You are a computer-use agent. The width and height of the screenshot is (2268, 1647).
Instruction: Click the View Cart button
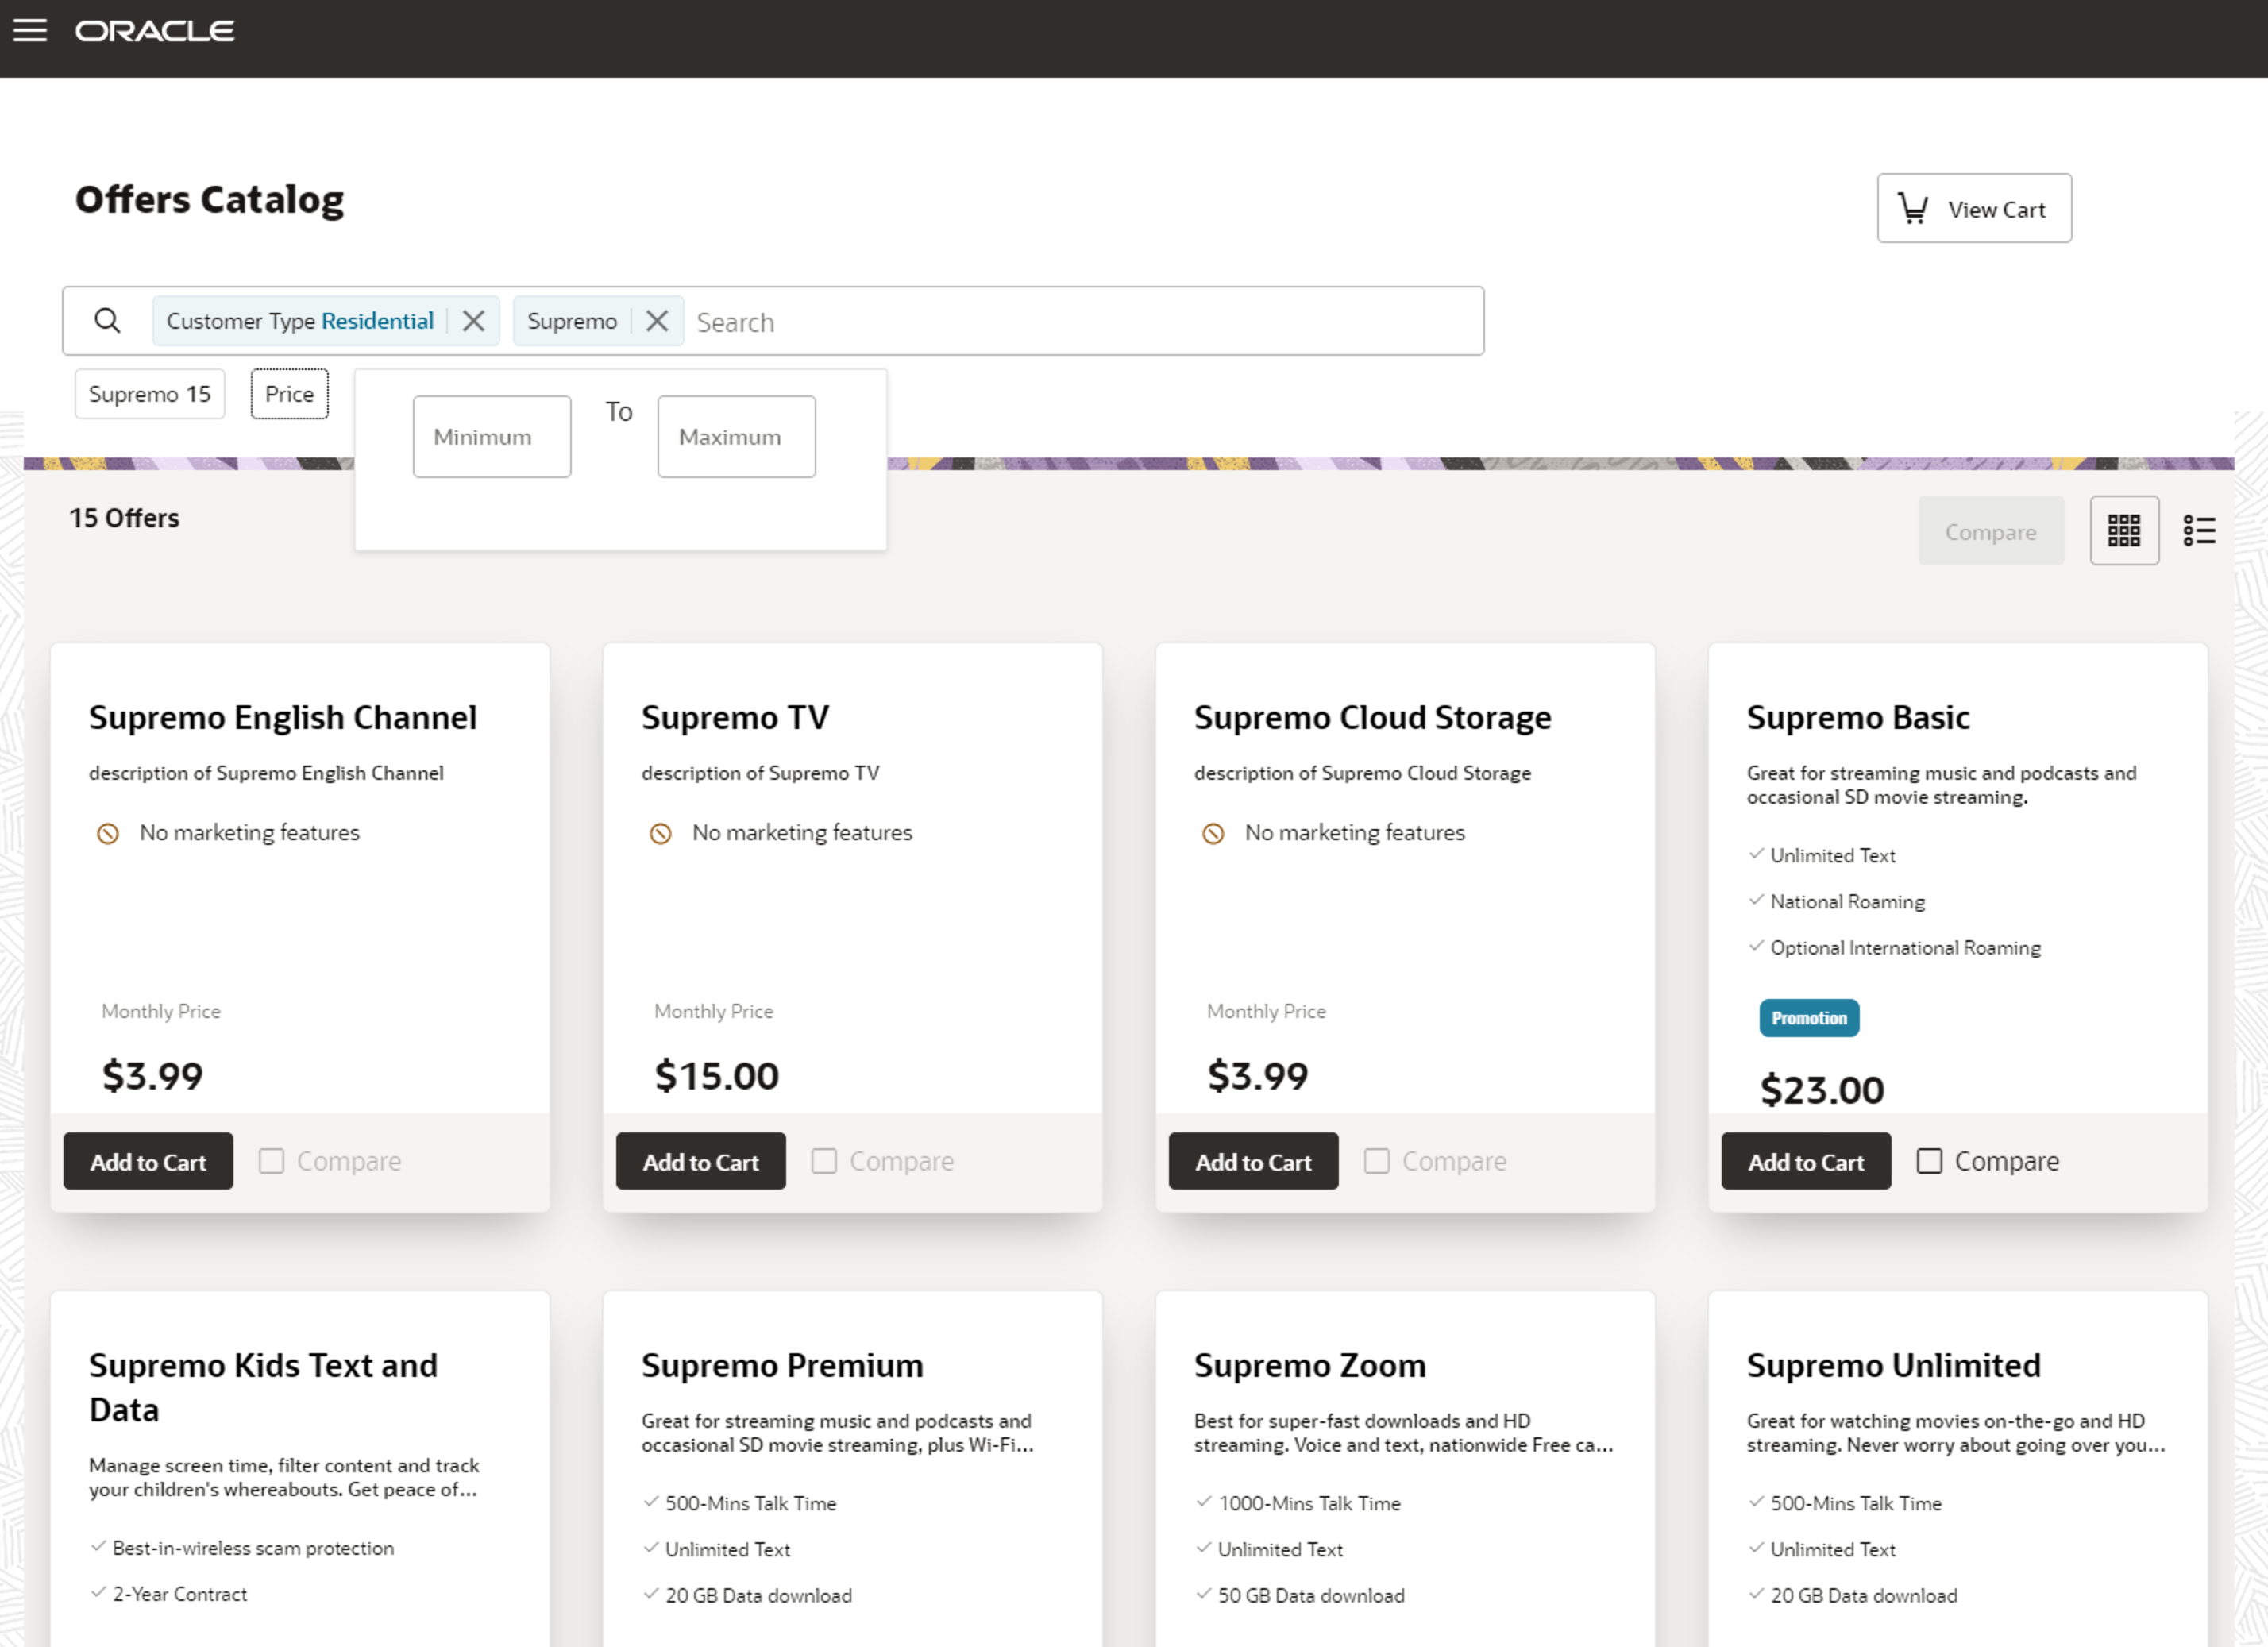(x=1973, y=208)
